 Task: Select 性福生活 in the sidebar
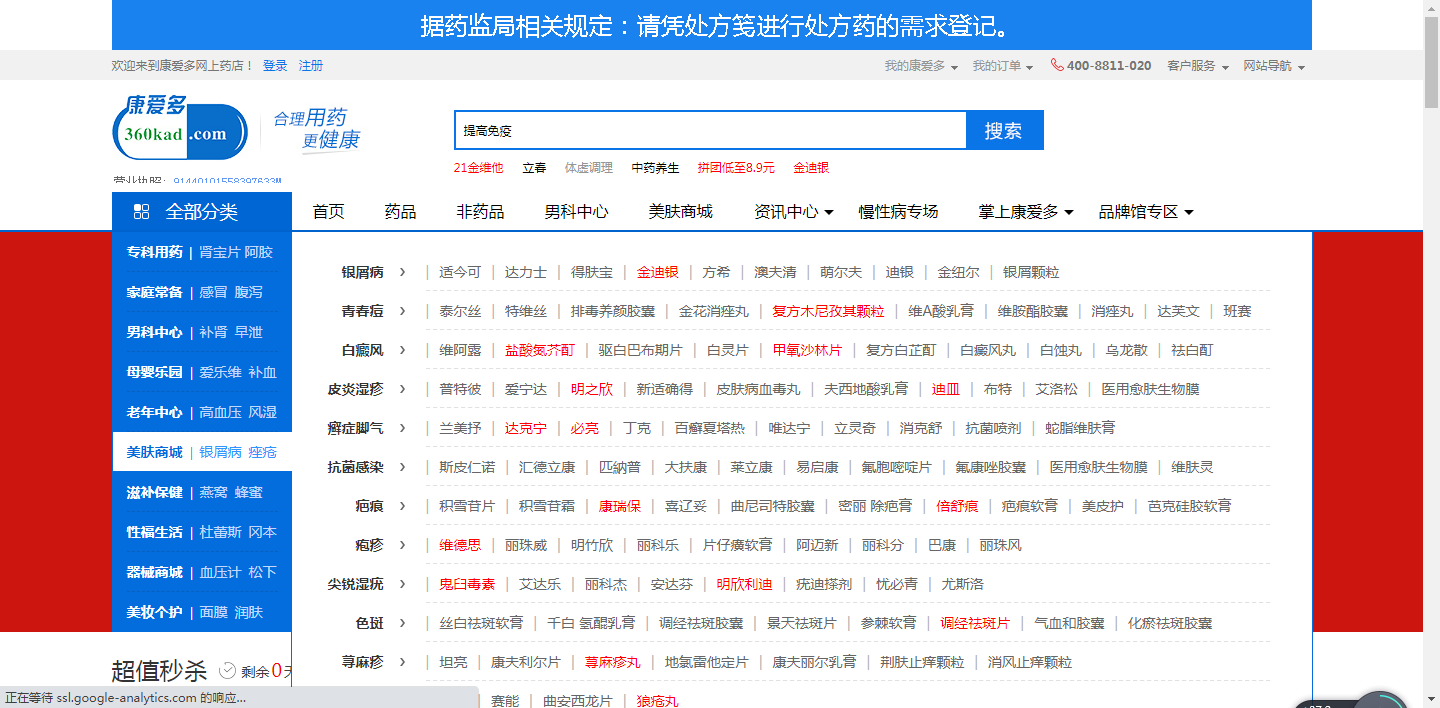pos(154,532)
